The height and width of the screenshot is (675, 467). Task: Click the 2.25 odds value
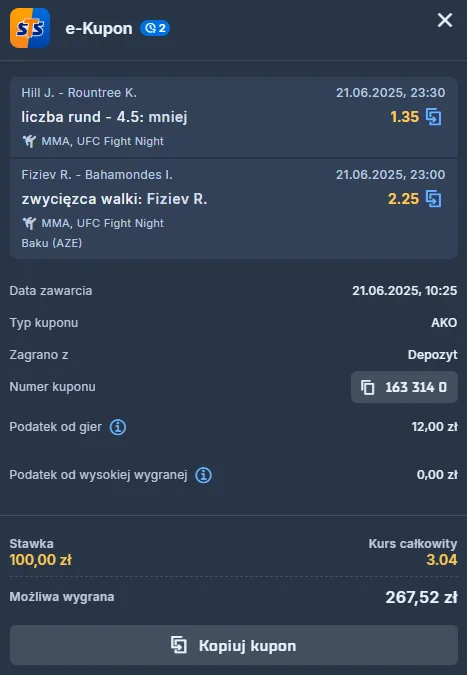click(403, 199)
